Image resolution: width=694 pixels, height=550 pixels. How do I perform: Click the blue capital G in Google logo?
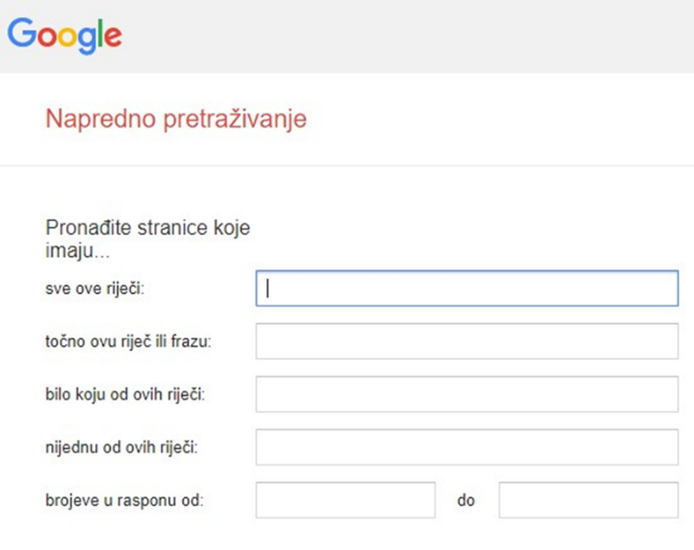point(21,34)
